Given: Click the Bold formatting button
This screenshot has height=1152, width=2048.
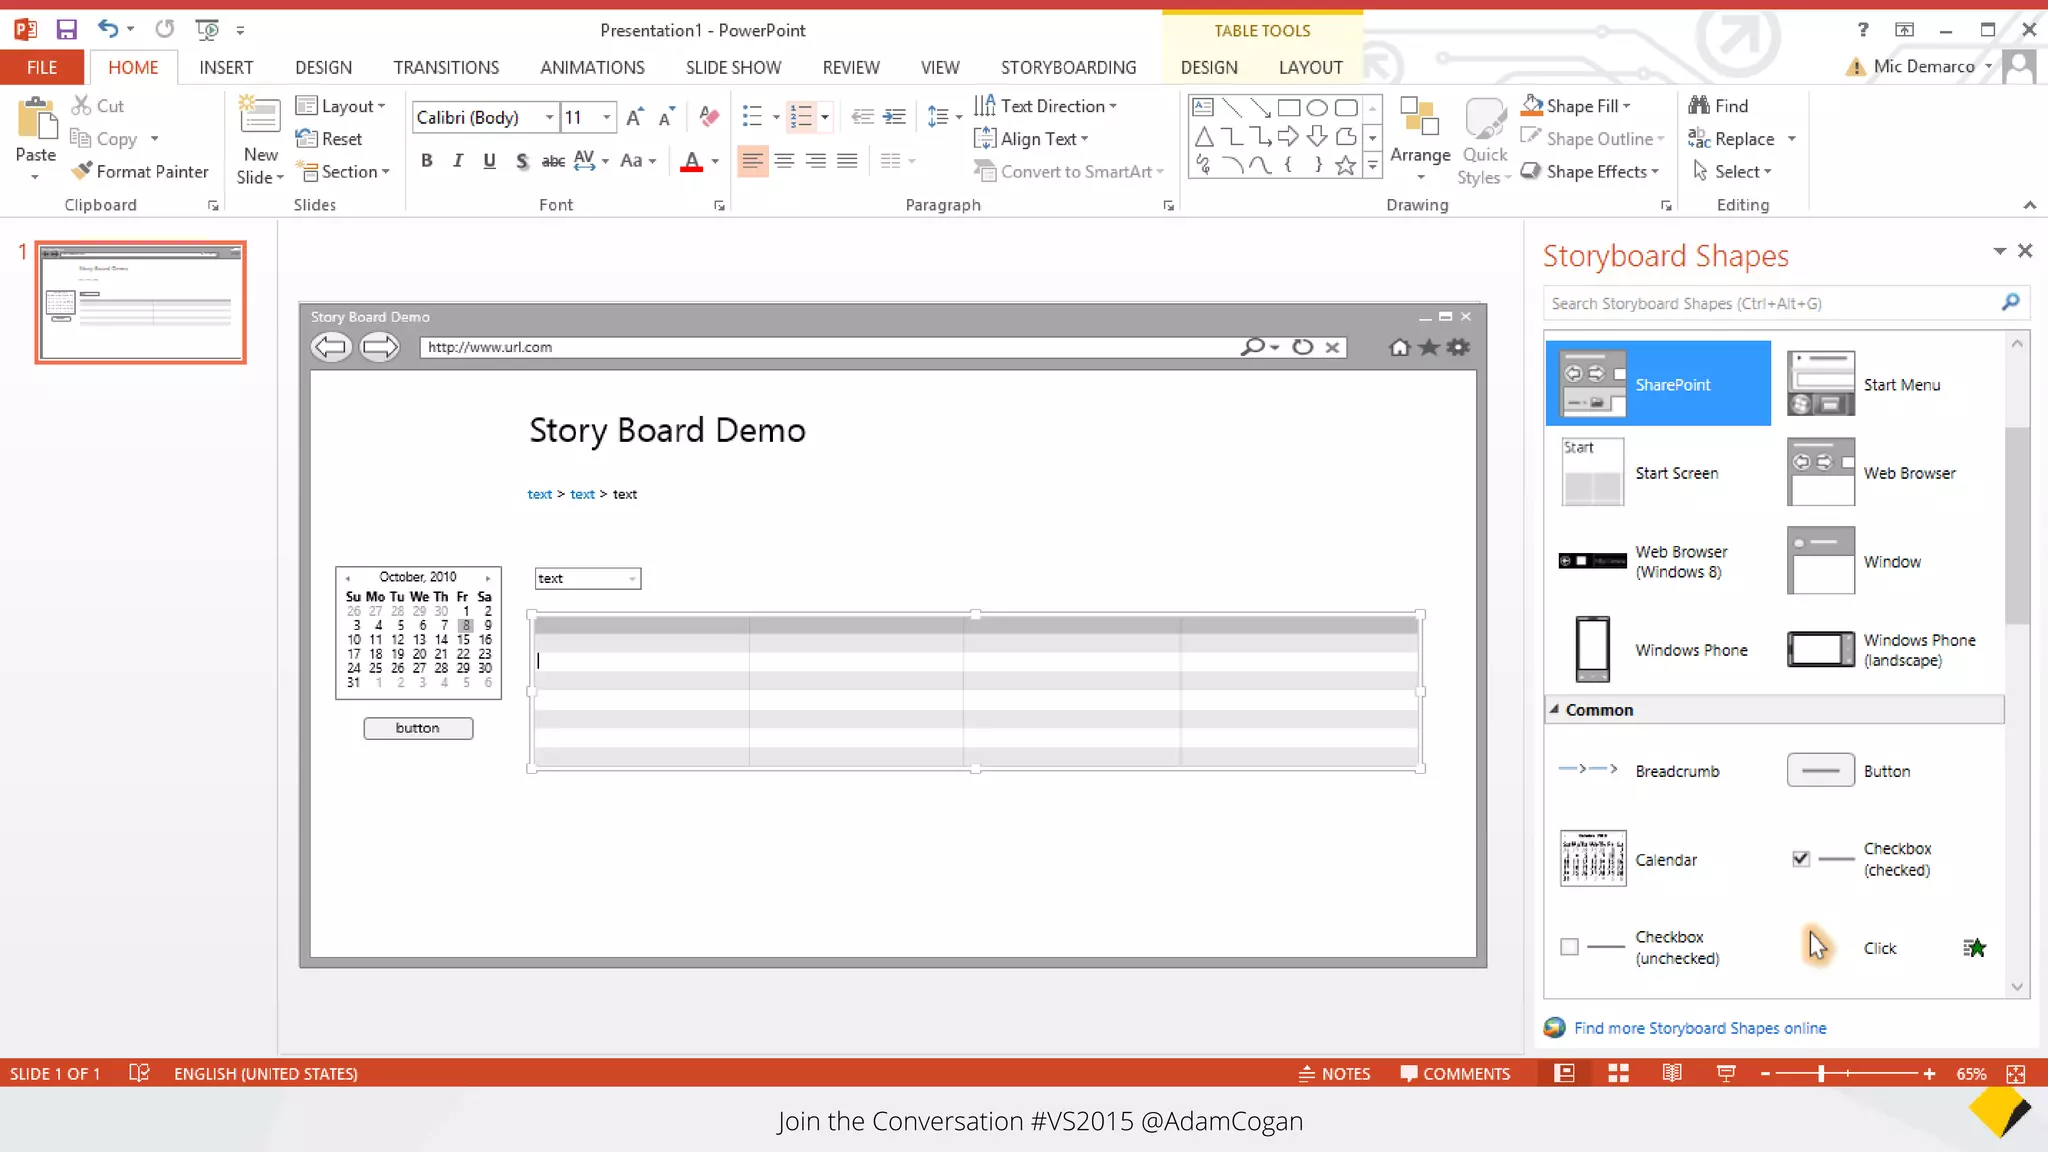Looking at the screenshot, I should click(427, 160).
